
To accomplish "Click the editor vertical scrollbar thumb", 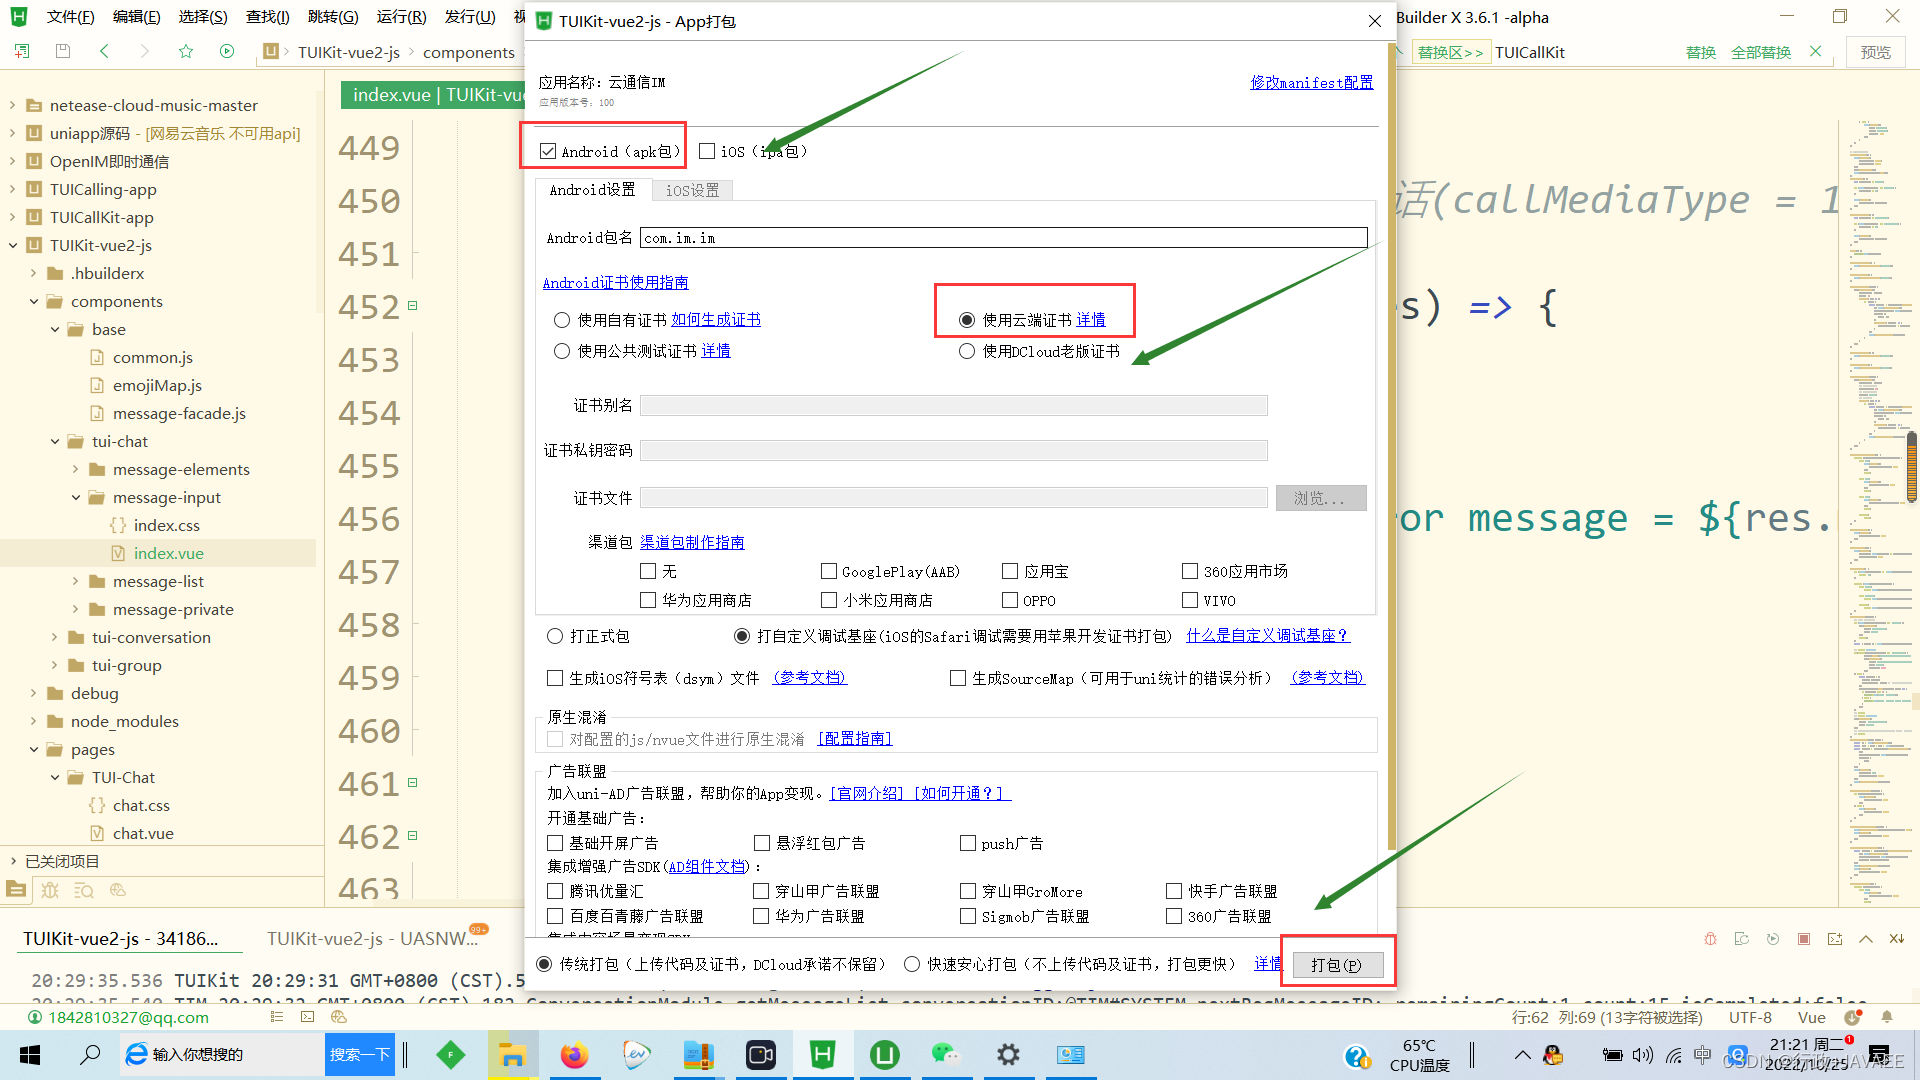I will [x=1912, y=466].
